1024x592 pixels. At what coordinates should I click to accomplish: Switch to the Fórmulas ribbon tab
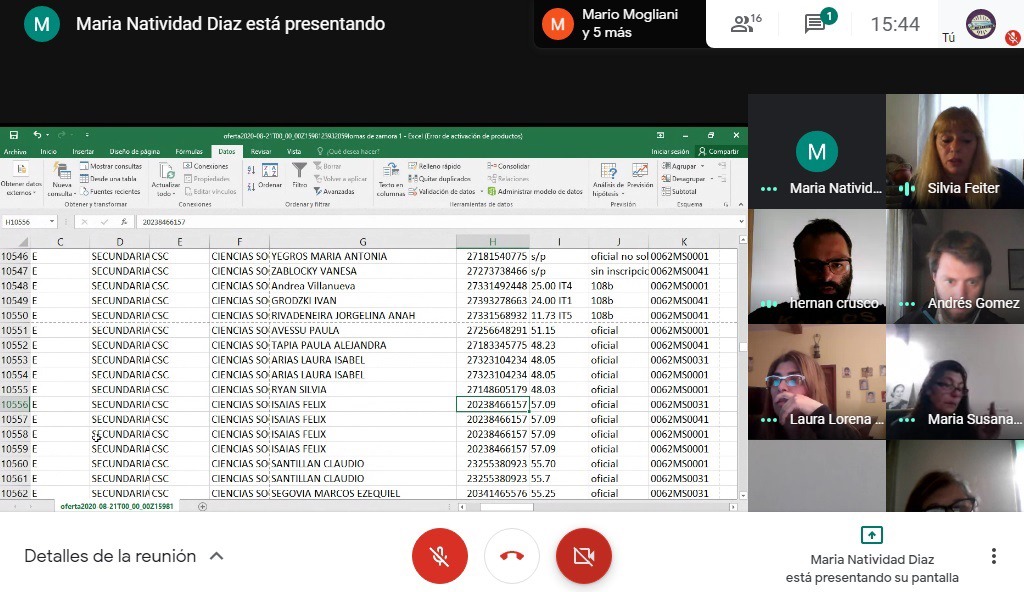[189, 151]
